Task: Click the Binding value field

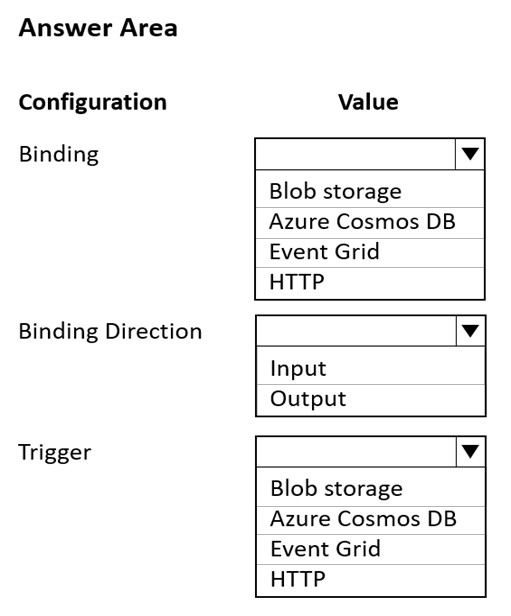Action: click(355, 154)
